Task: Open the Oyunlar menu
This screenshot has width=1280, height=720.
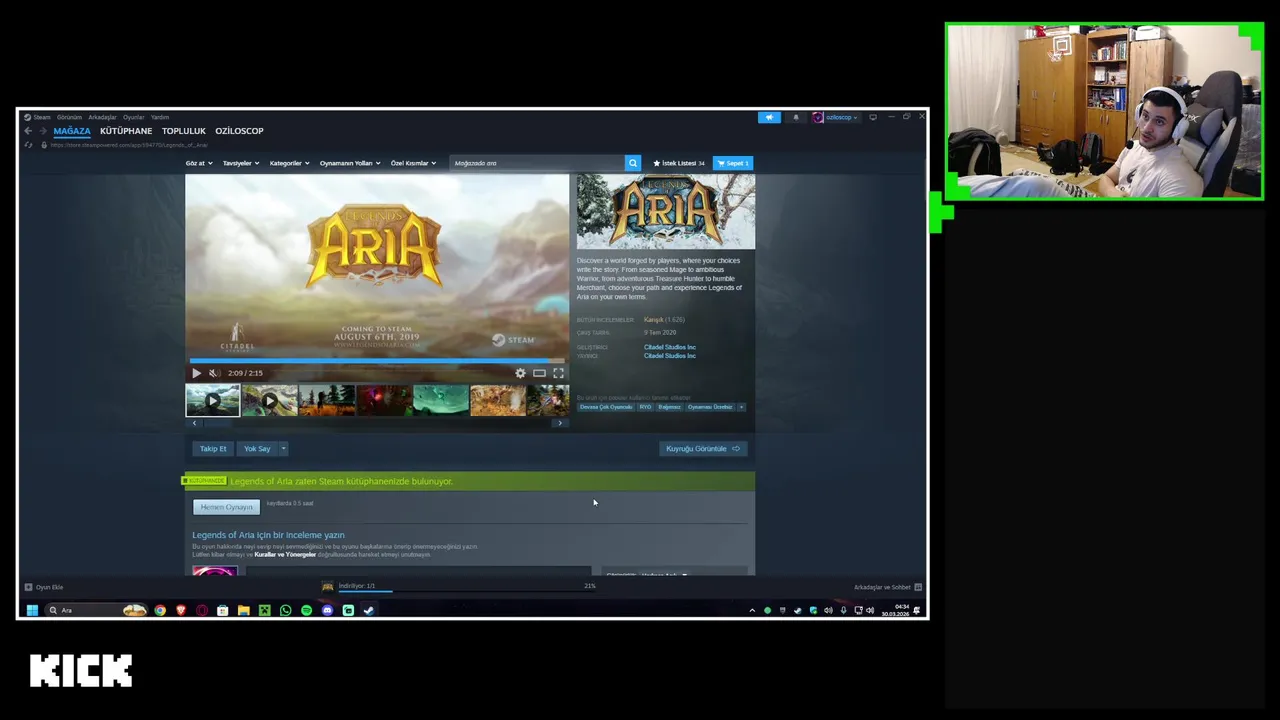Action: [x=134, y=117]
